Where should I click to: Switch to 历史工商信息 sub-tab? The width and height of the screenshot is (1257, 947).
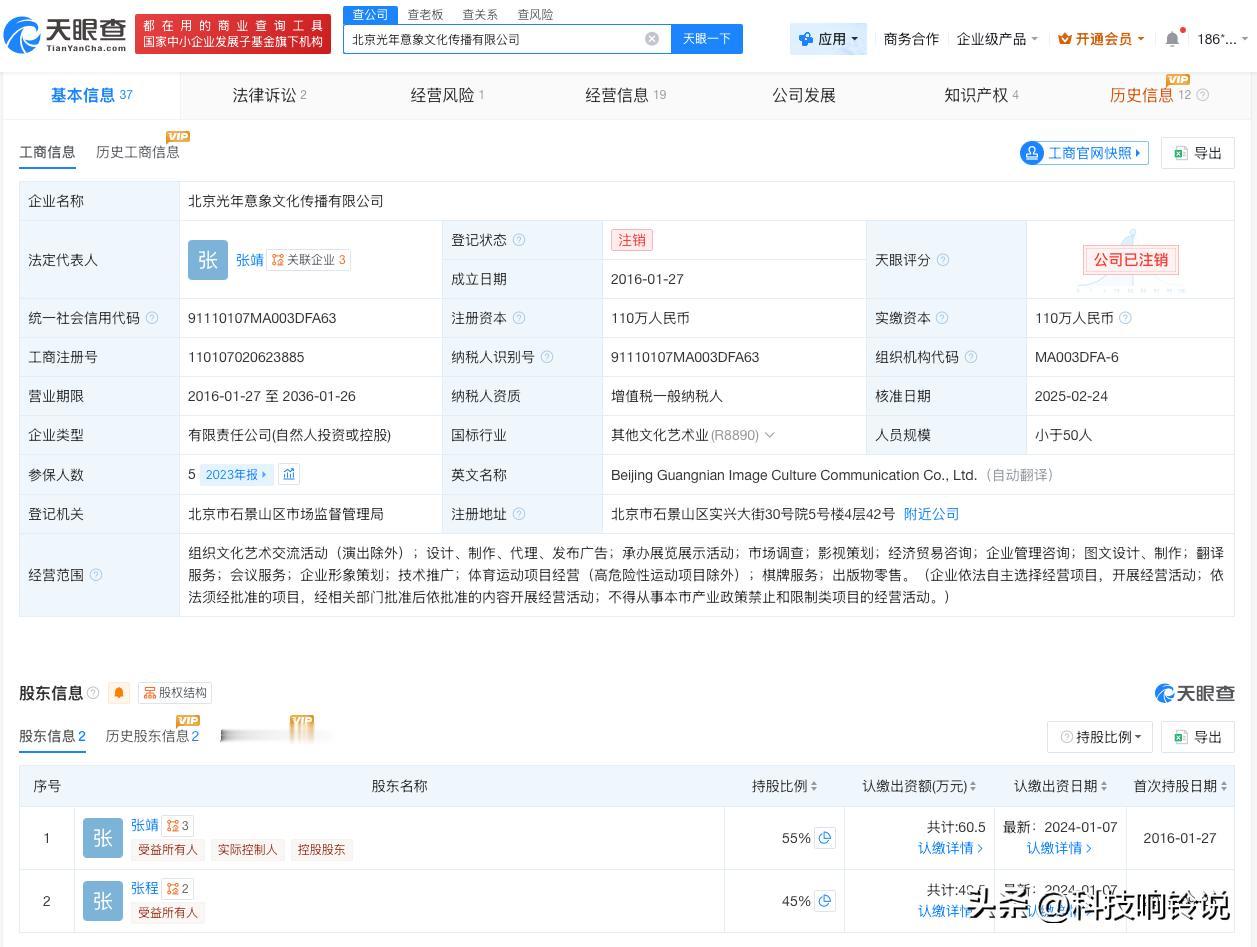coord(138,152)
